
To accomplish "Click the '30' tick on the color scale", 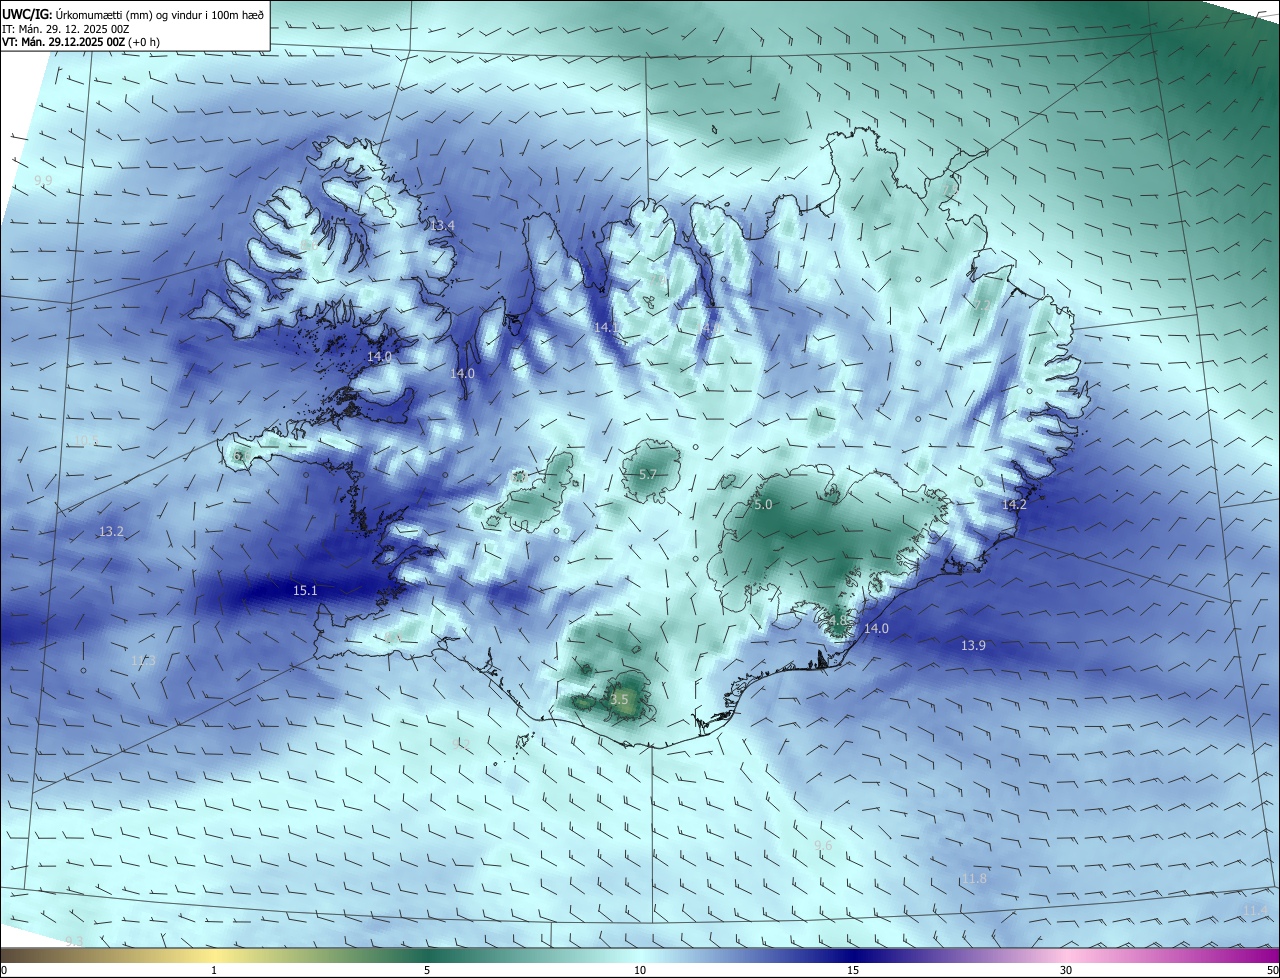I will (x=1066, y=971).
